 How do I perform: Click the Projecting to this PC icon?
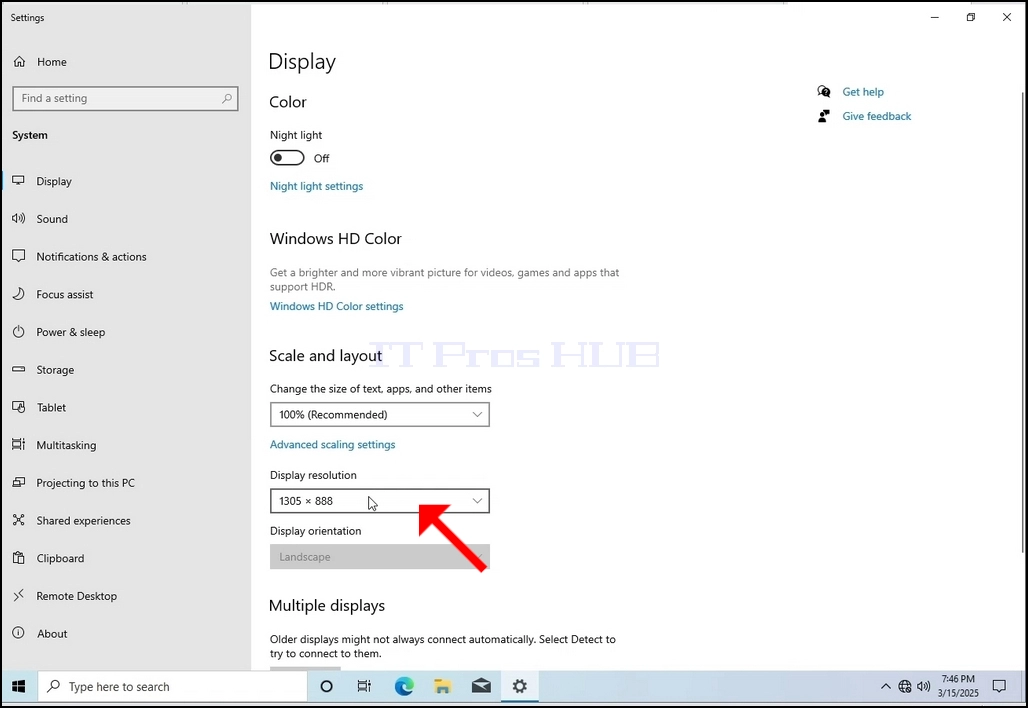point(18,482)
